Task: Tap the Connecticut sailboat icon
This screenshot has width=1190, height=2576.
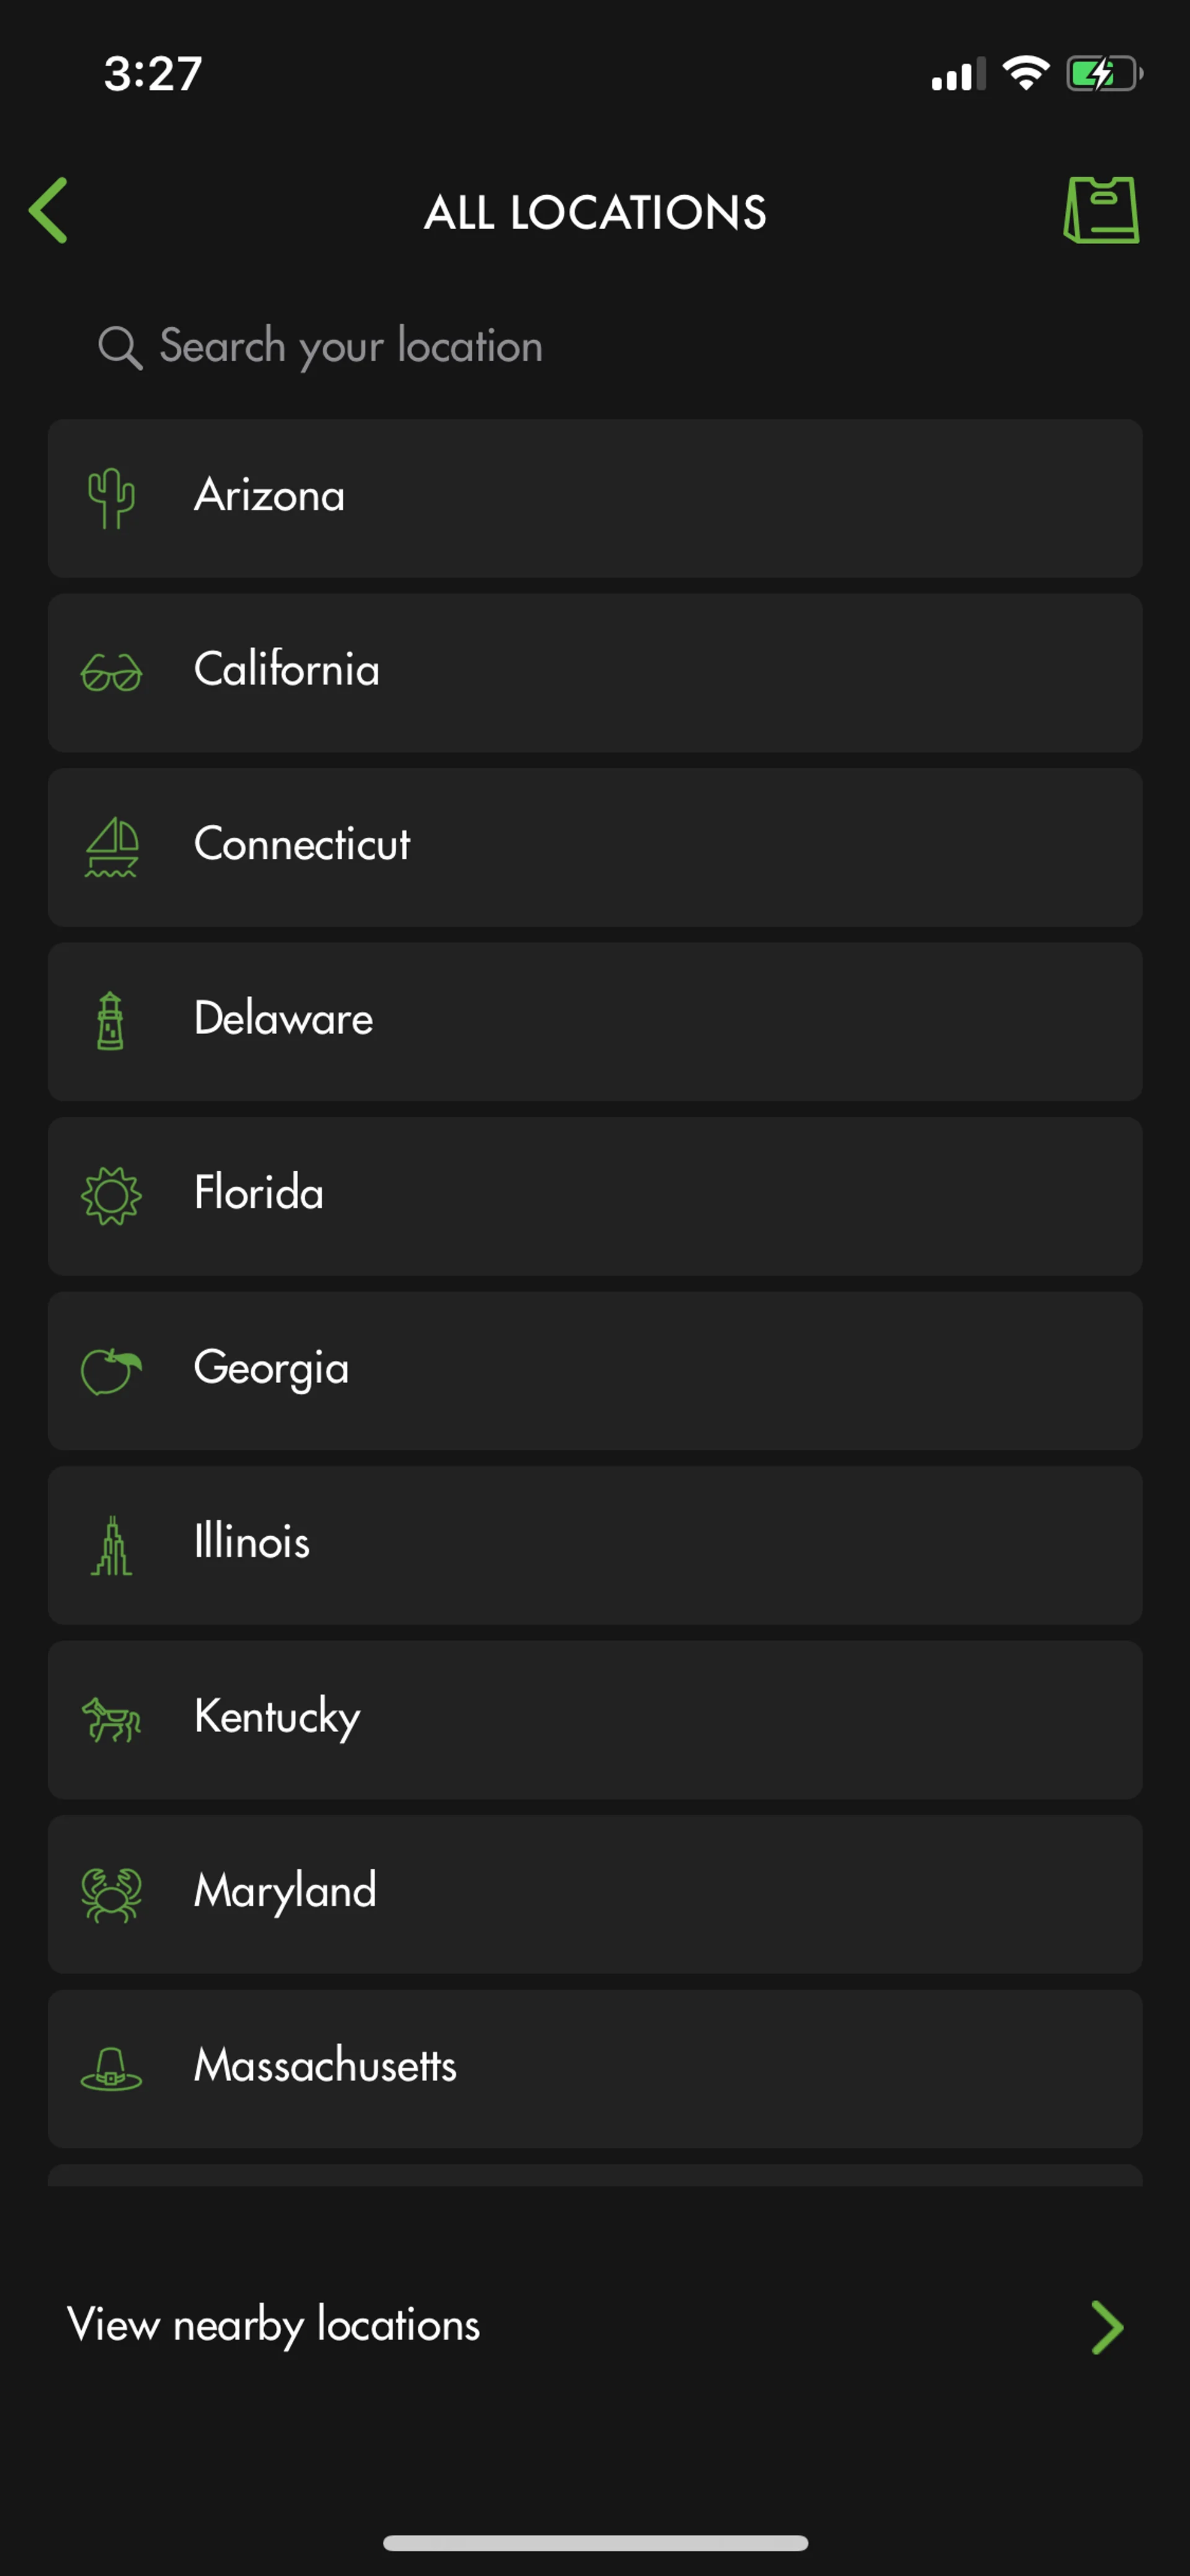Action: pyautogui.click(x=111, y=847)
